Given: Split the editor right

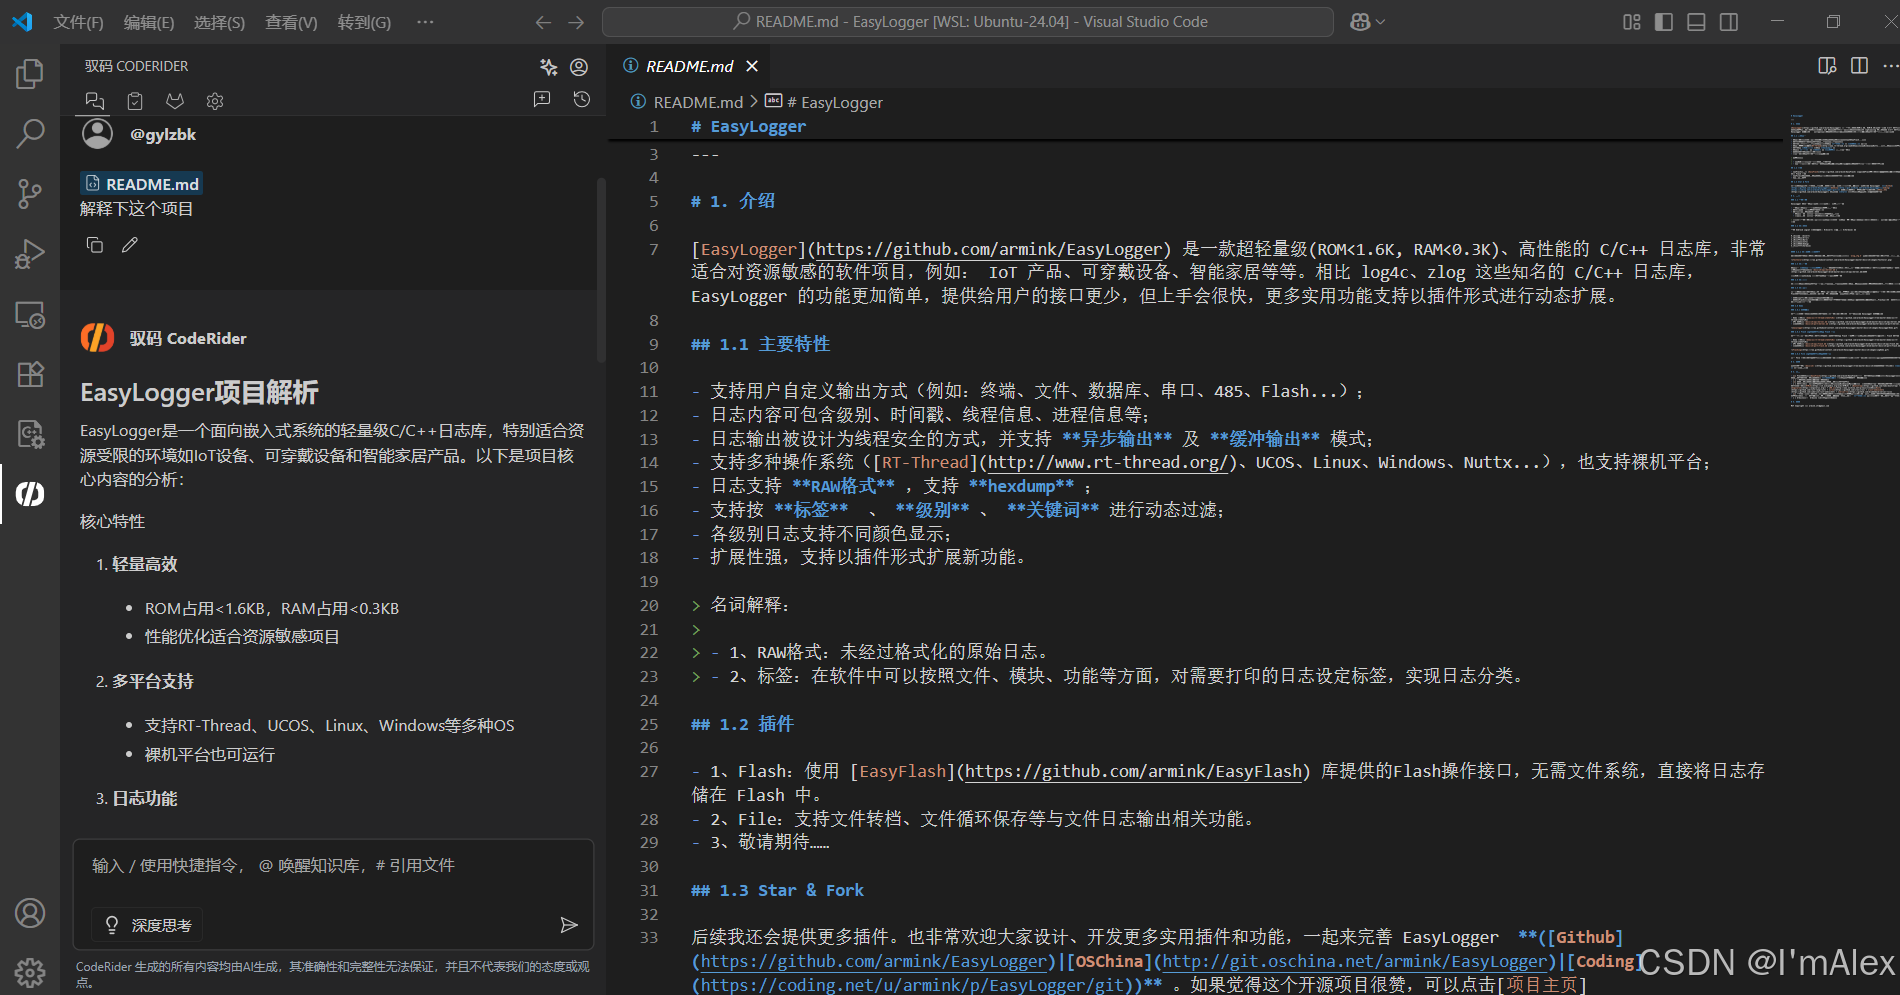Looking at the screenshot, I should [1859, 66].
